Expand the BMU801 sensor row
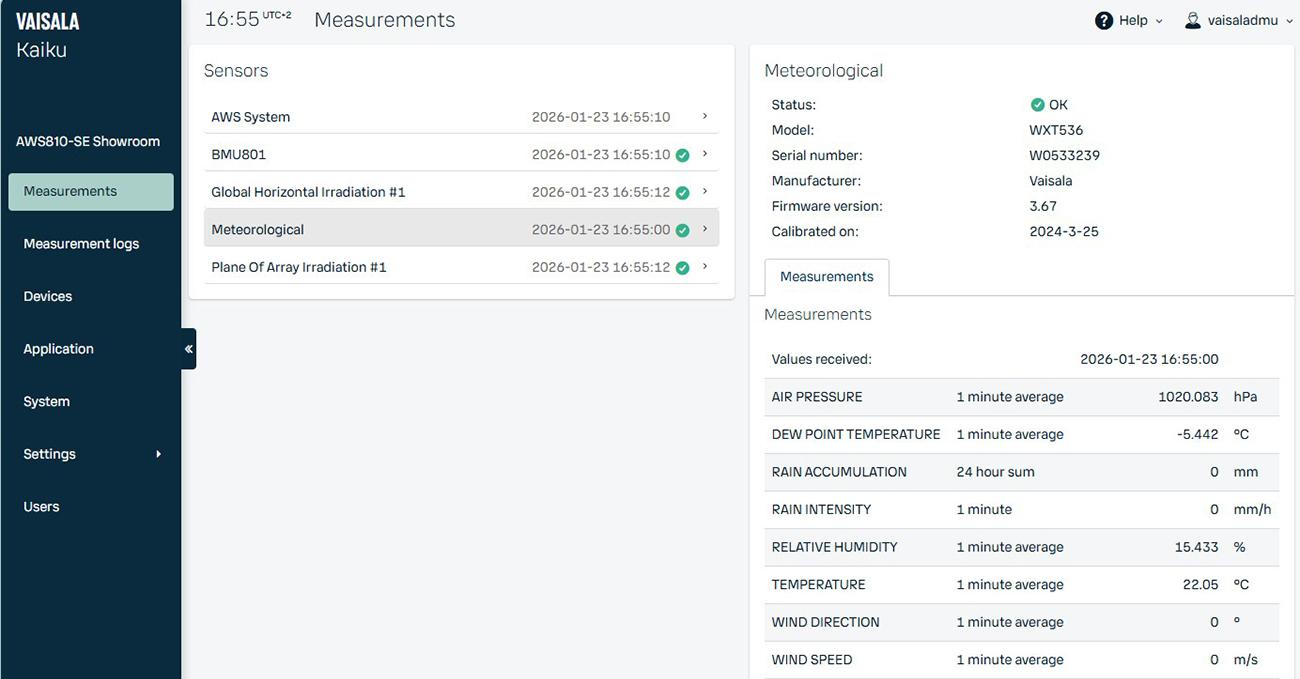The image size is (1300, 679). (703, 154)
